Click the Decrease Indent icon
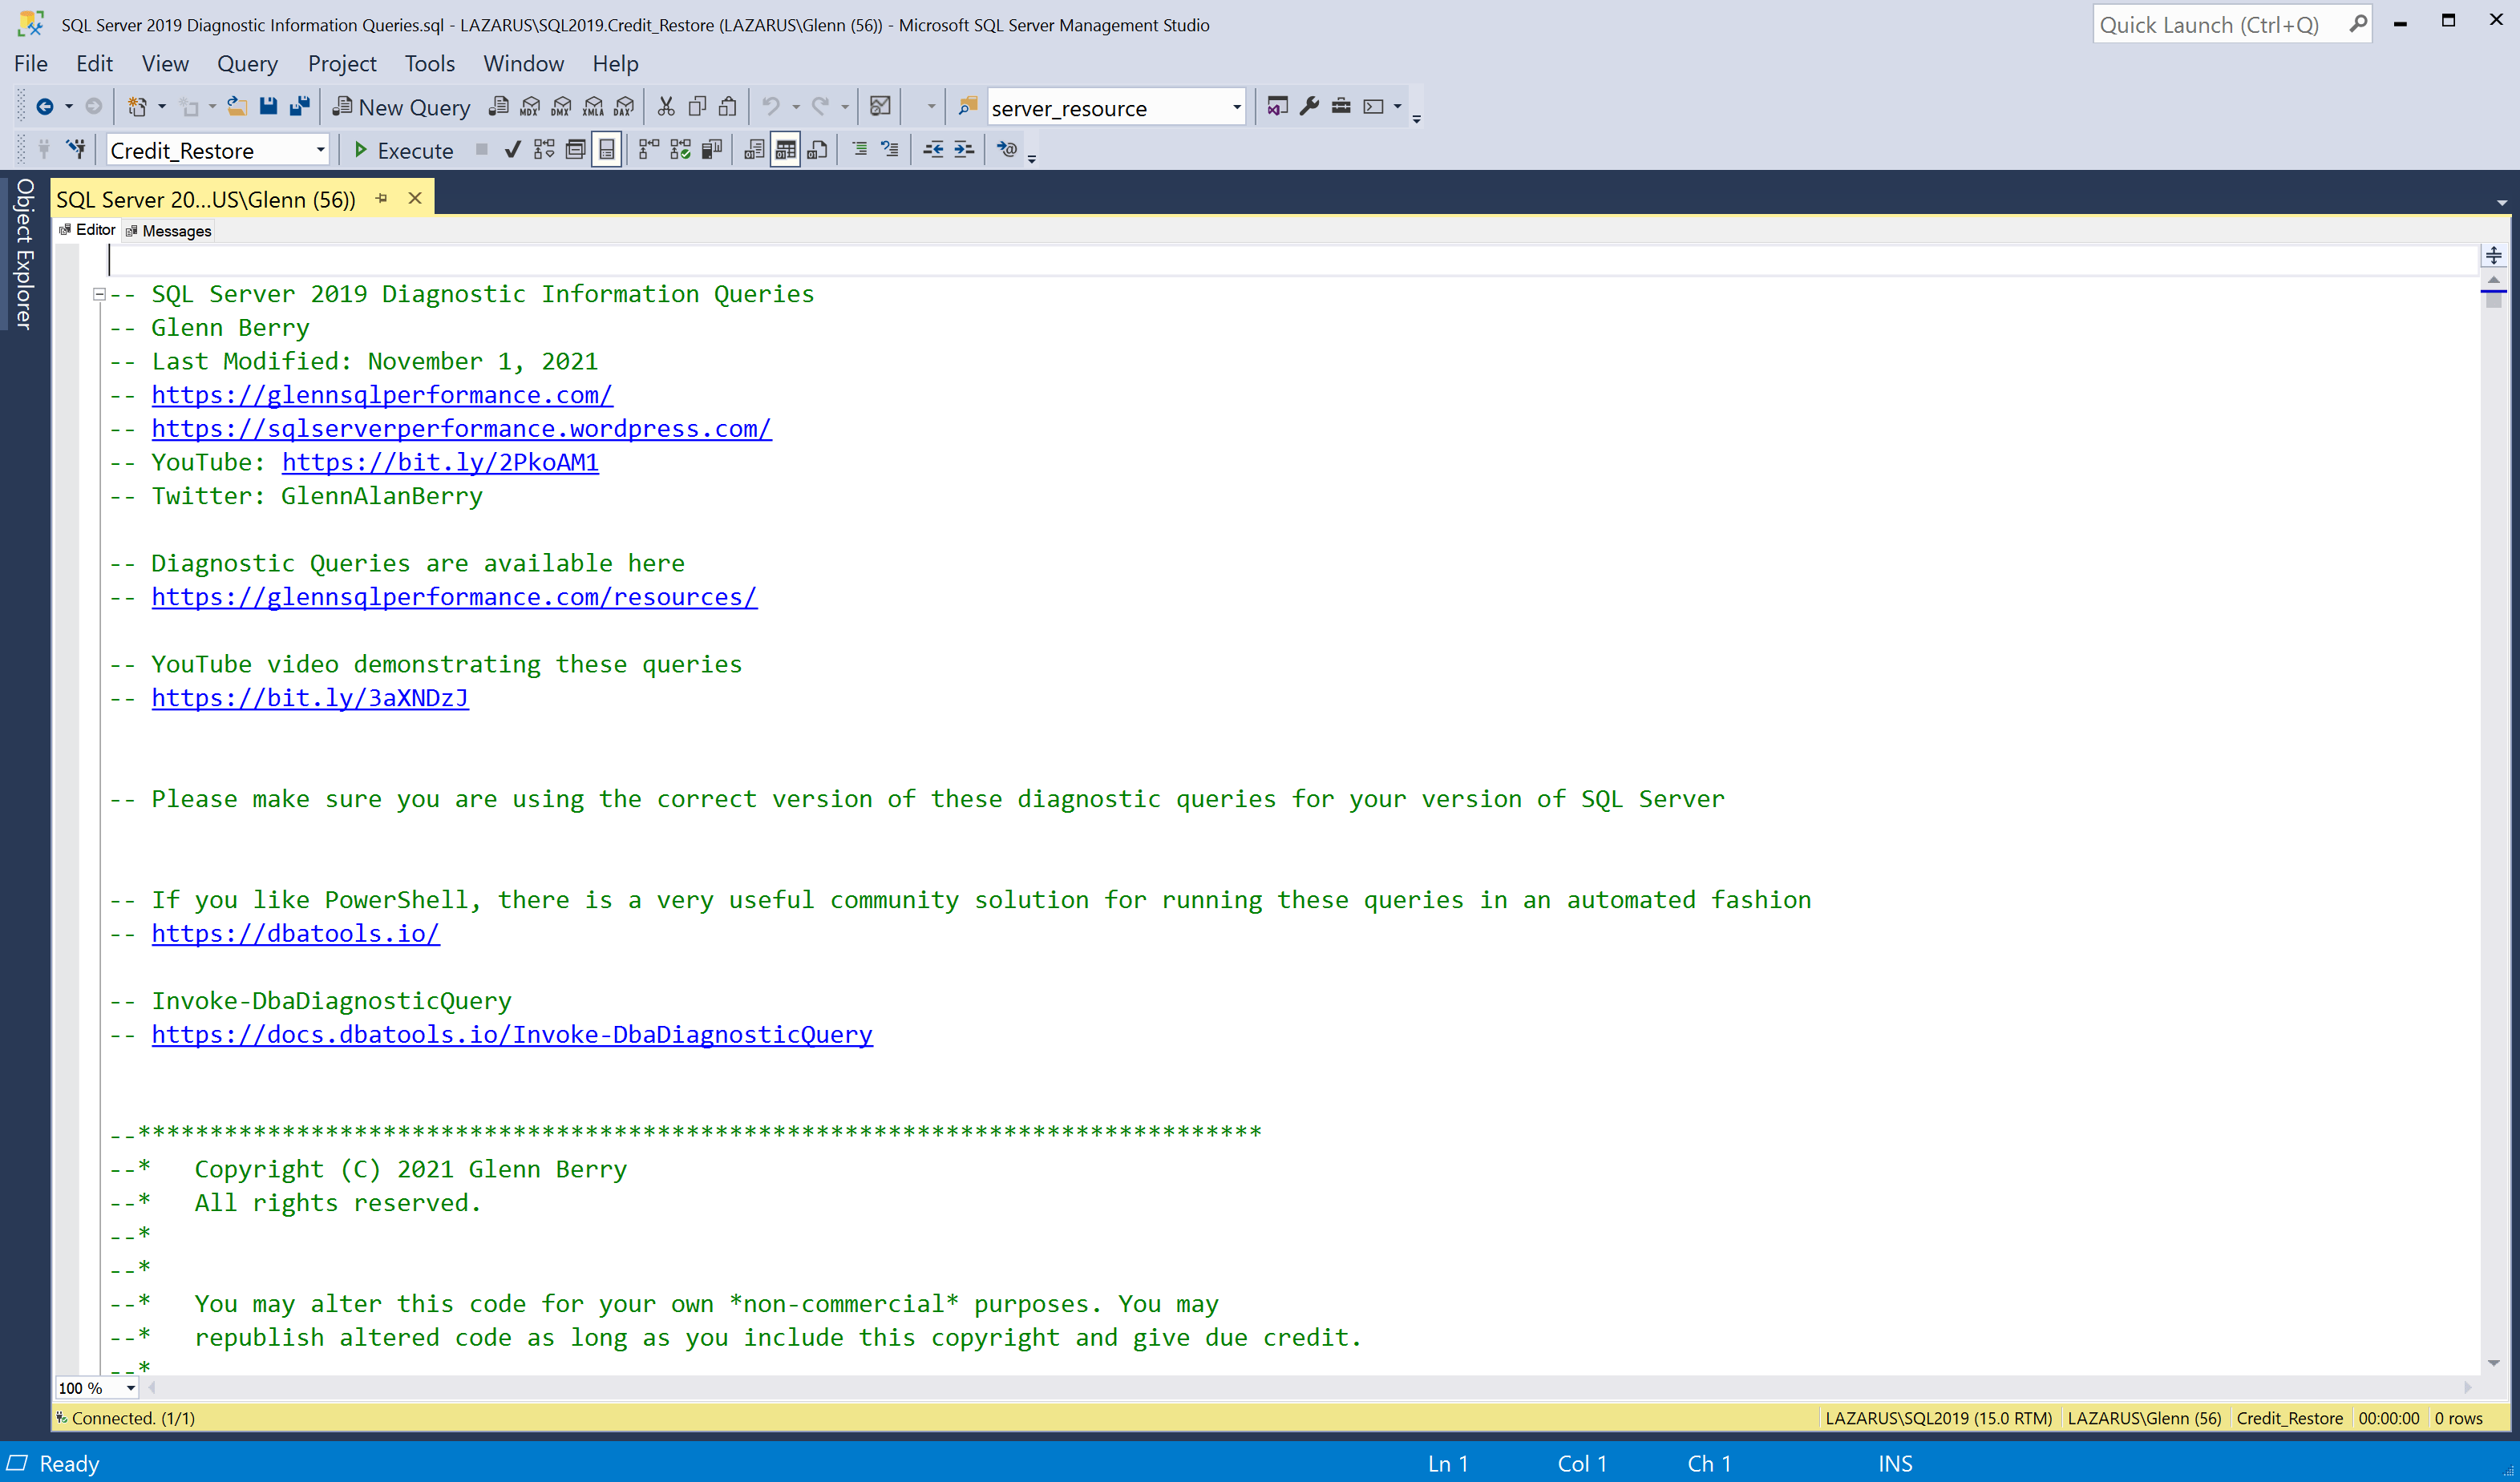Screen dimensions: 2520x1482 pyautogui.click(x=933, y=150)
